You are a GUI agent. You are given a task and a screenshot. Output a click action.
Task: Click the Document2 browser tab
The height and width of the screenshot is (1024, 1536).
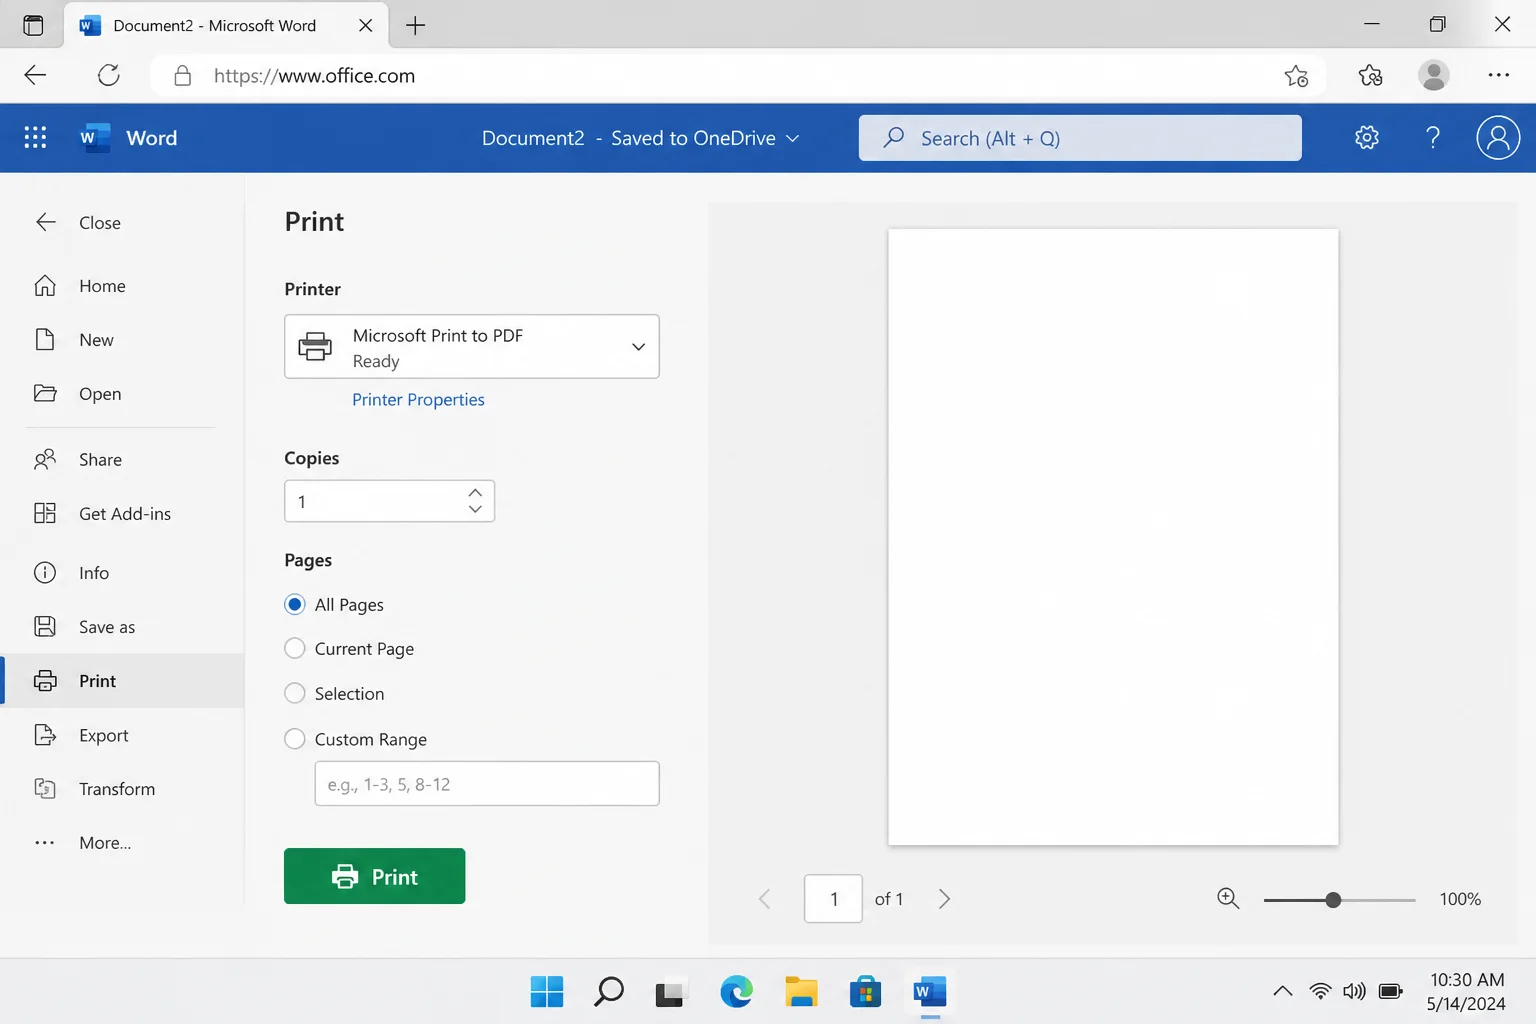[x=227, y=25]
